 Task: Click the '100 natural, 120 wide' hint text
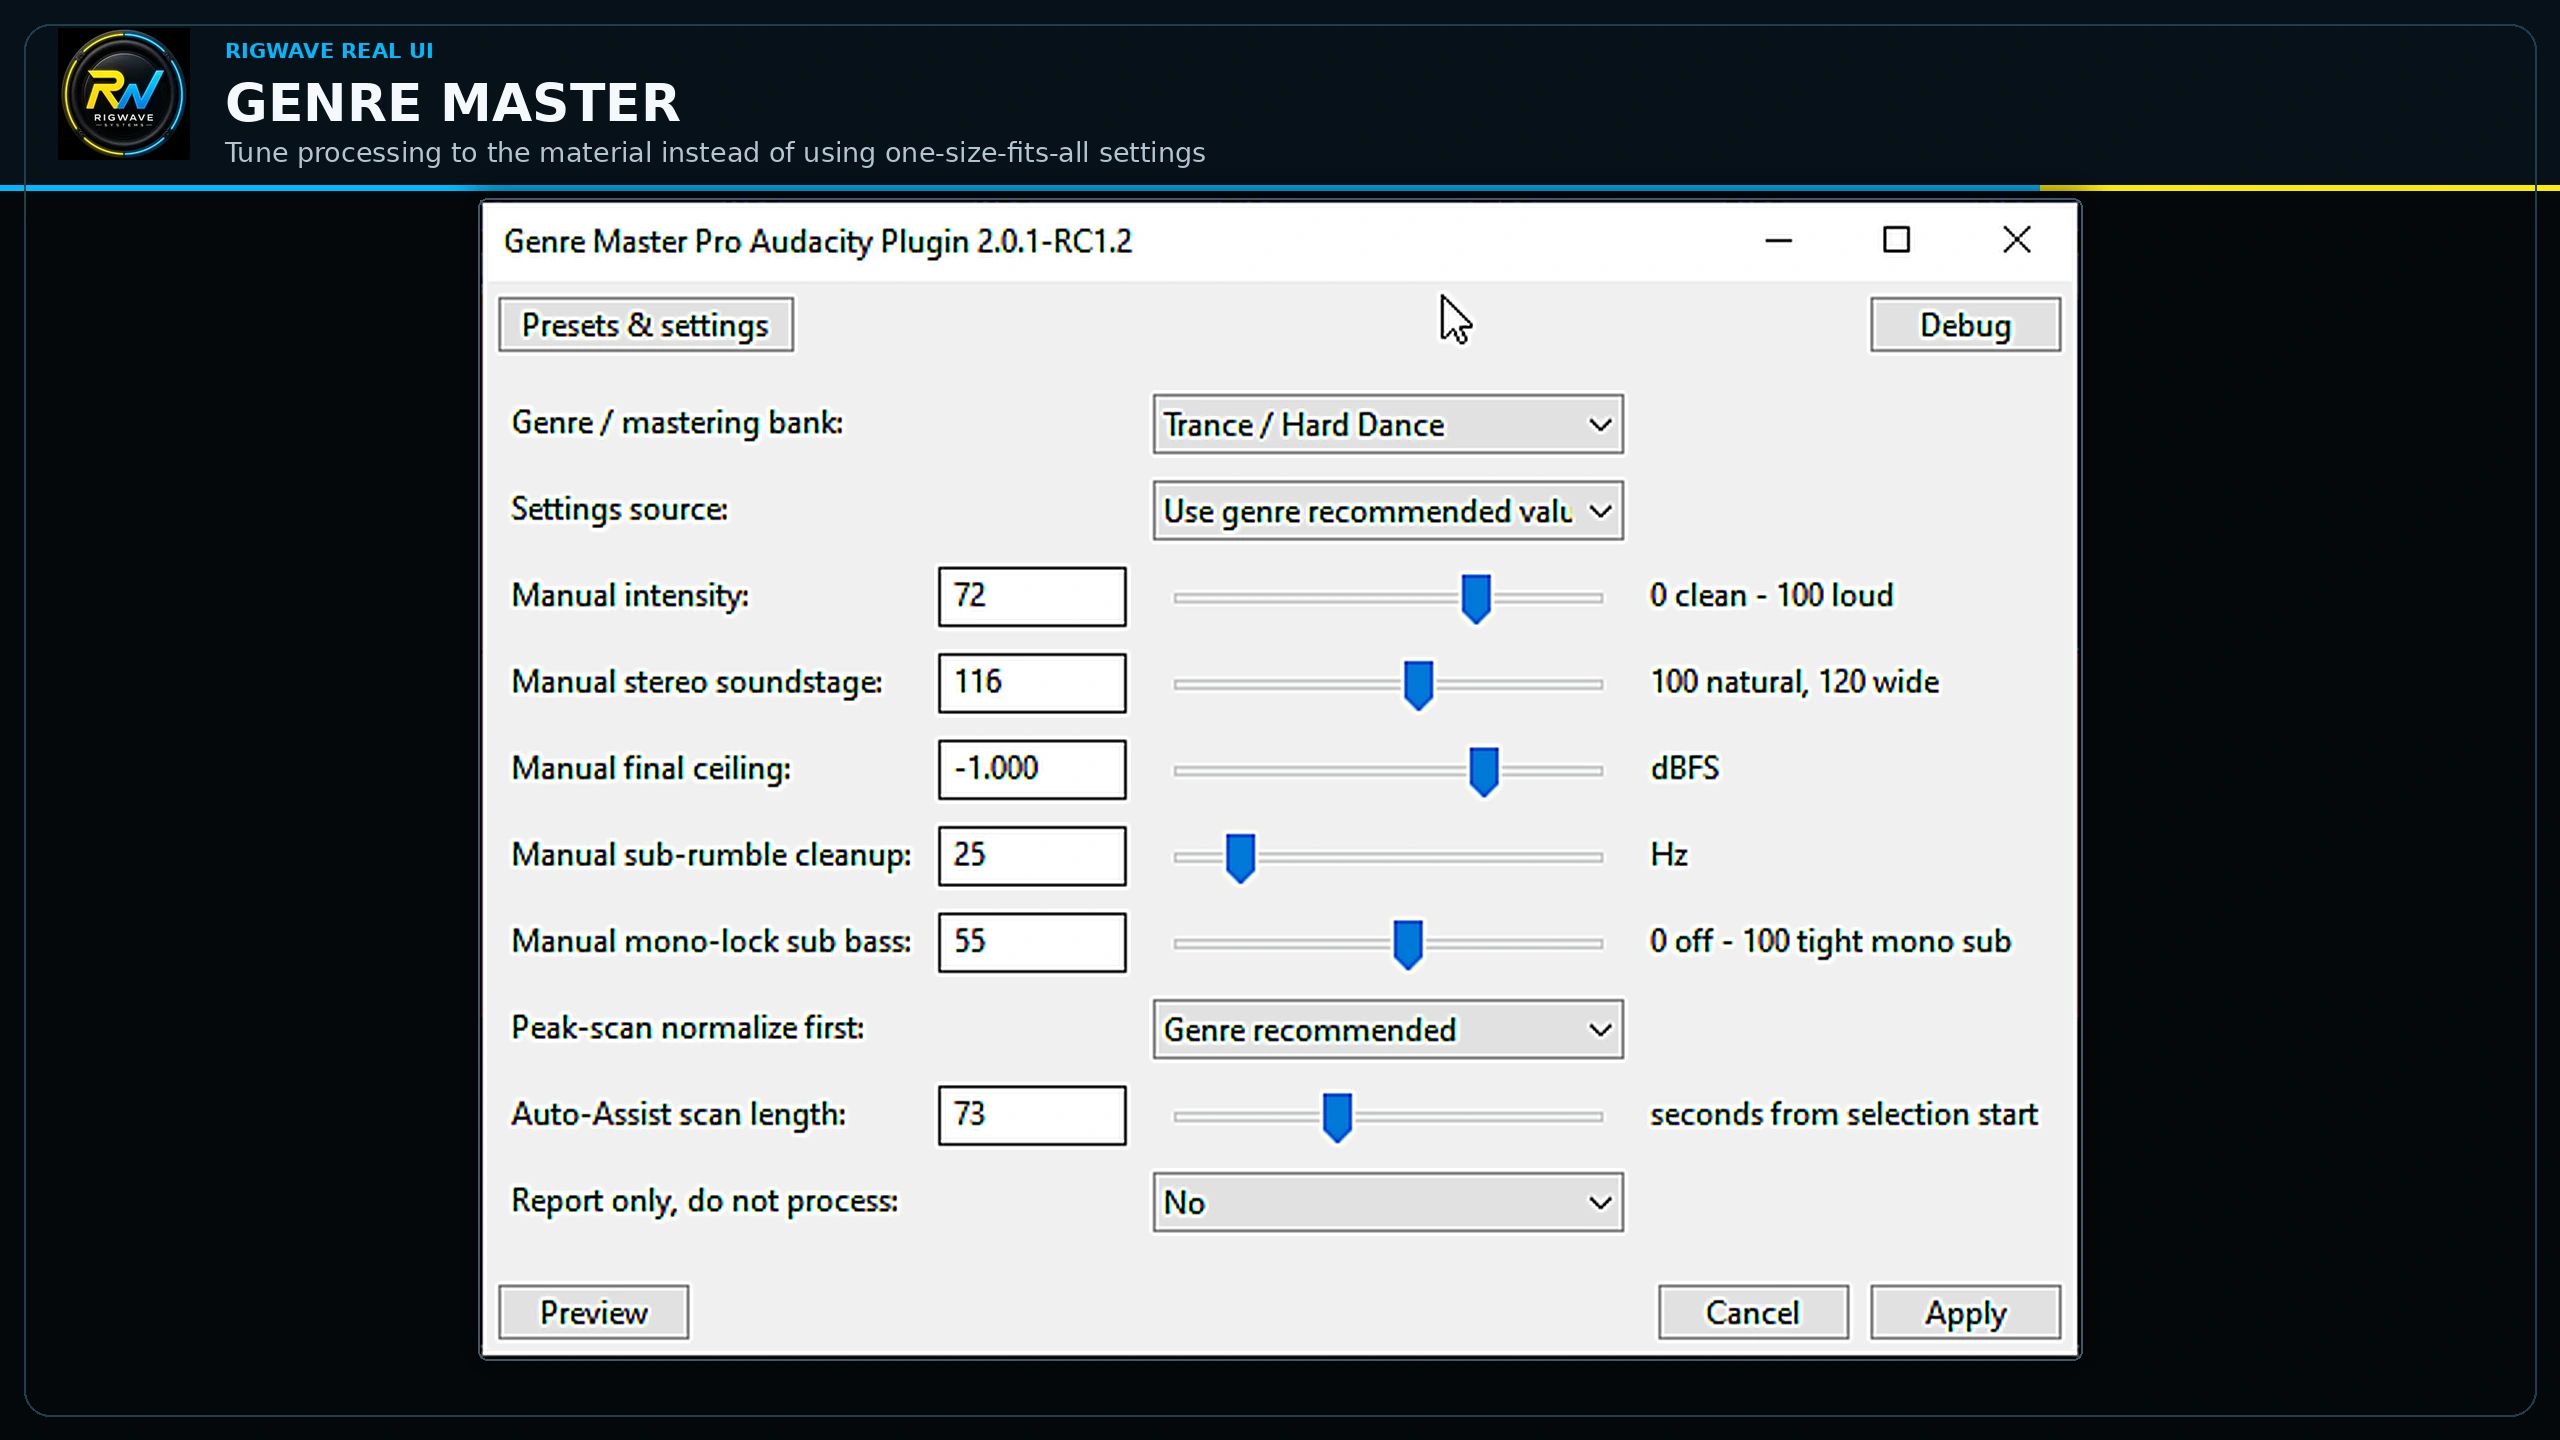[1794, 682]
